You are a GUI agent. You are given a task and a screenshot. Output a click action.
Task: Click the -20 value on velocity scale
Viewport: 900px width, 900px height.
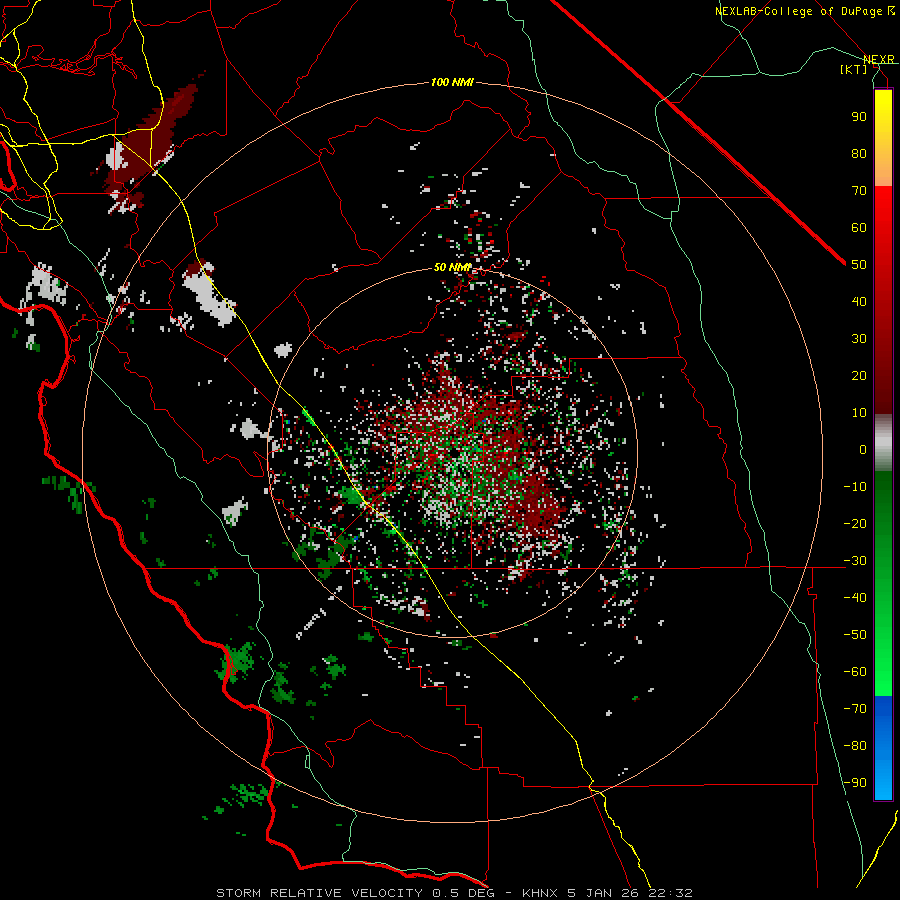coord(855,523)
